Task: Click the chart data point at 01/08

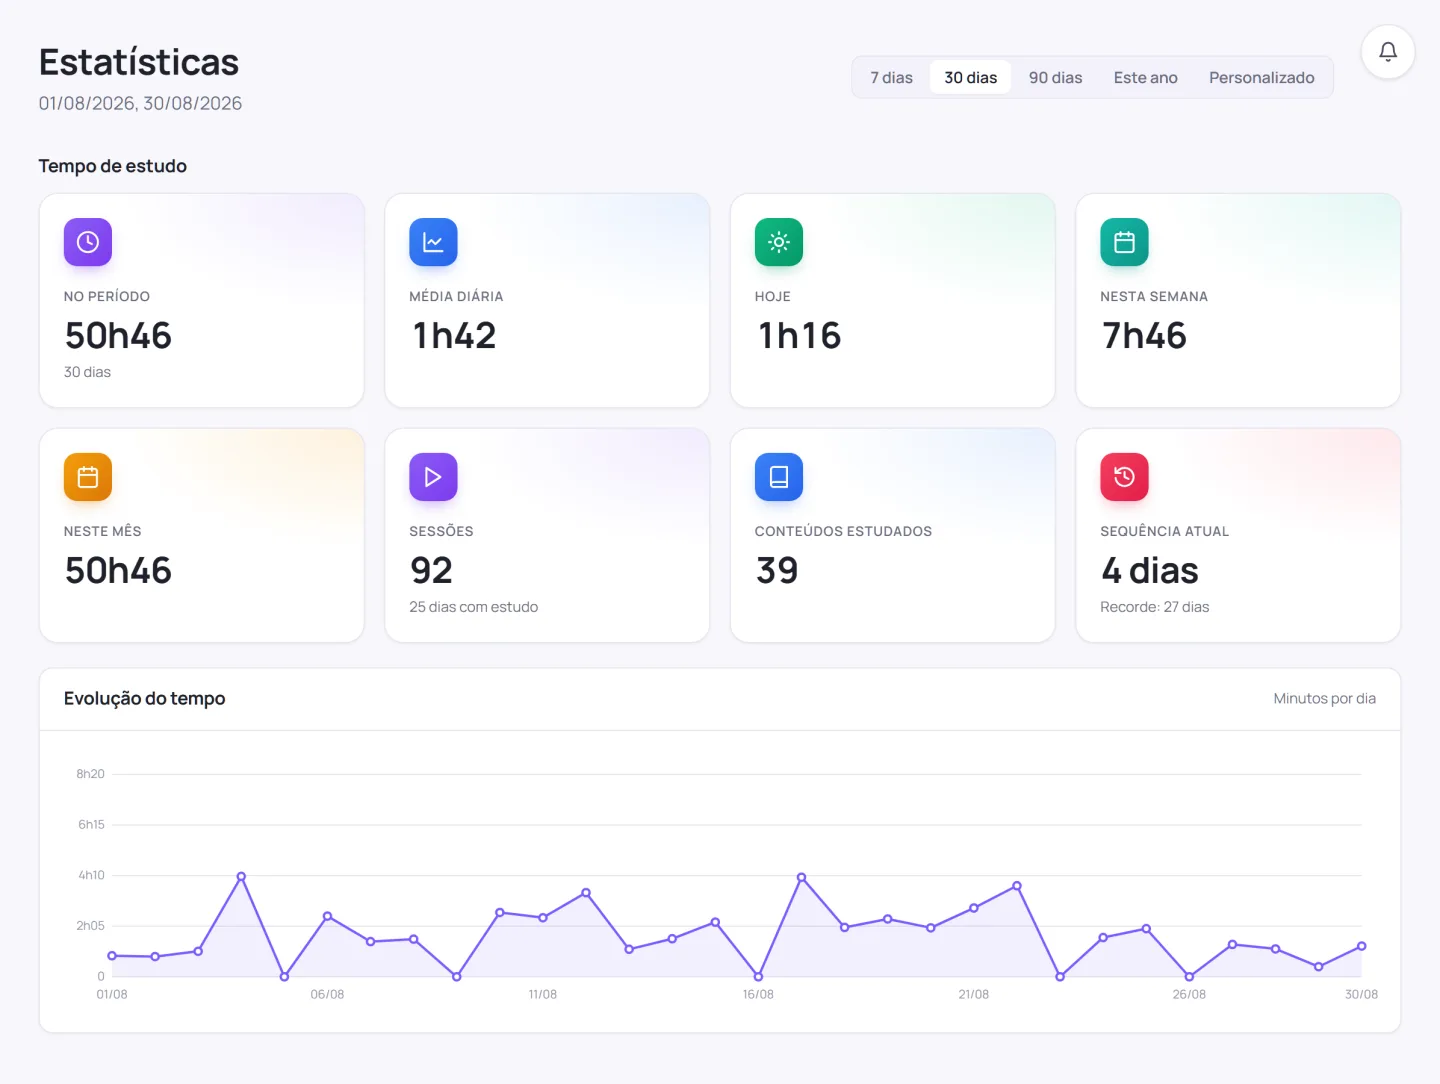Action: pyautogui.click(x=112, y=956)
